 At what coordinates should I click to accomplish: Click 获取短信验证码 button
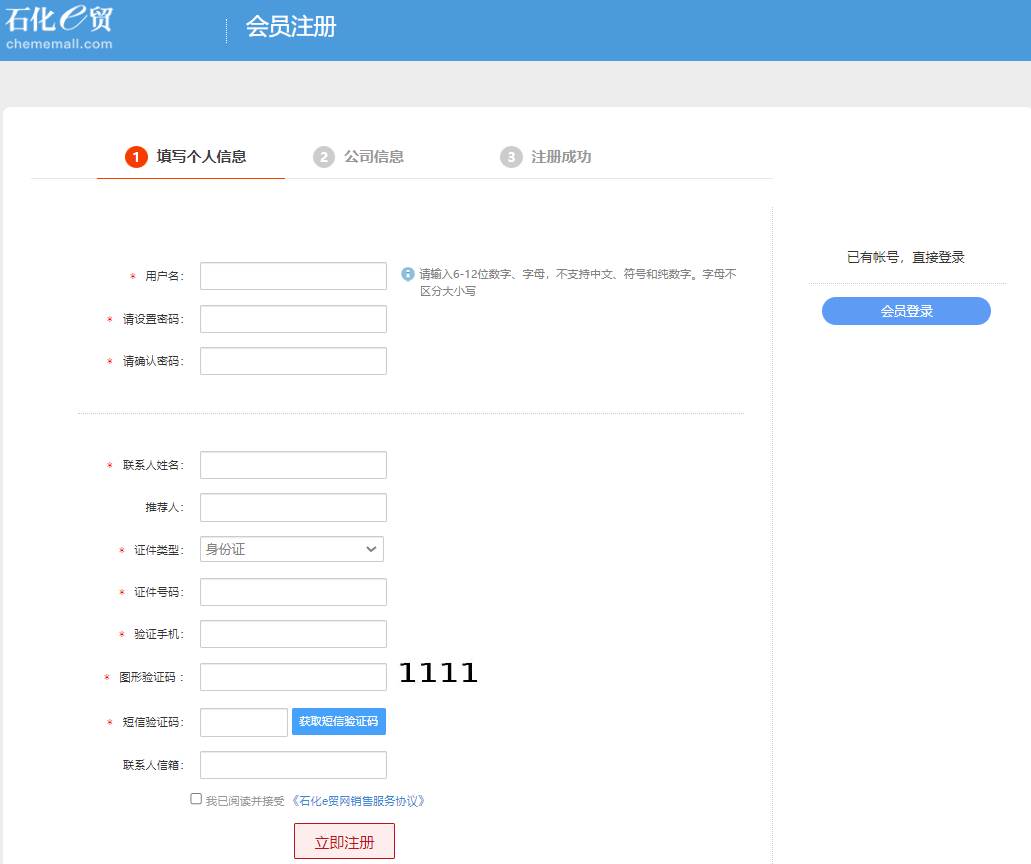[x=339, y=722]
